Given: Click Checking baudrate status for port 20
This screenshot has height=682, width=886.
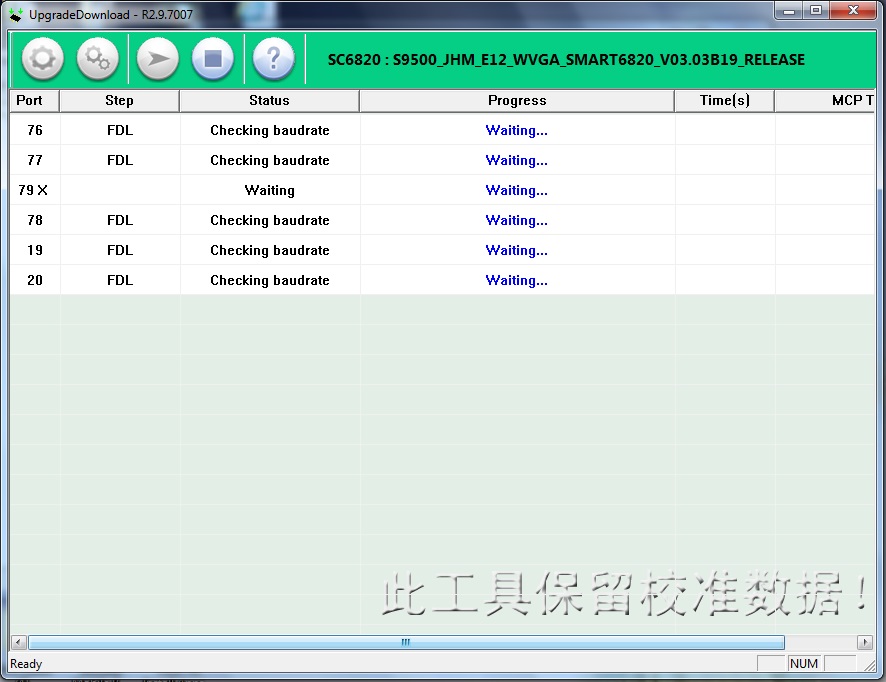Looking at the screenshot, I should (270, 280).
